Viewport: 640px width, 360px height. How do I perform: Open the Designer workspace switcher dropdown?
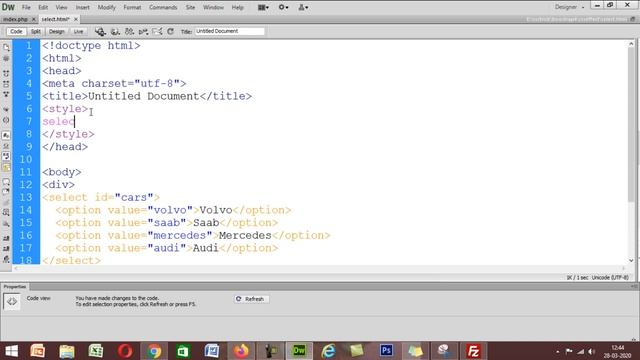tap(569, 7)
